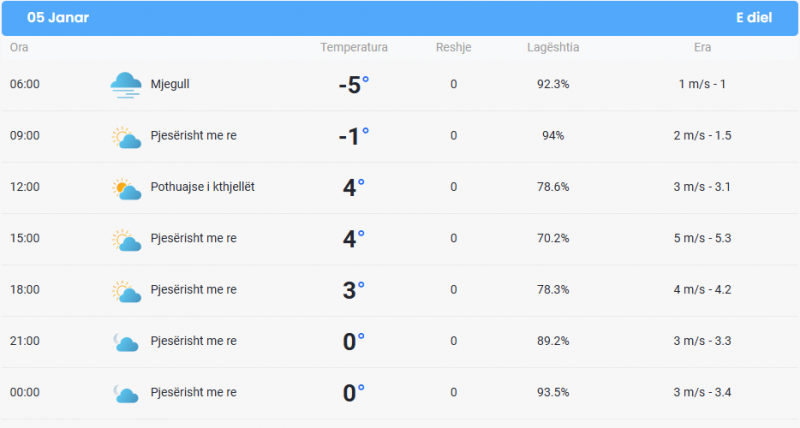800x428 pixels.
Task: Click the weather icon for 15:00
Action: 126,240
